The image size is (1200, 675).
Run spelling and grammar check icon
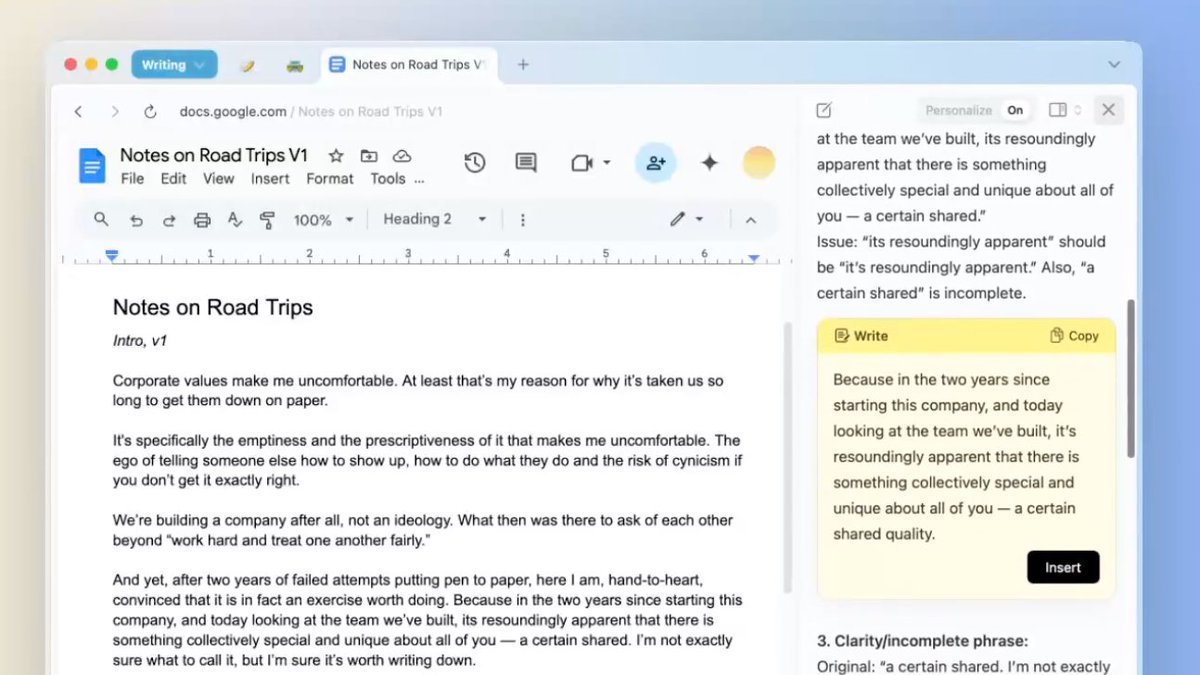click(235, 220)
